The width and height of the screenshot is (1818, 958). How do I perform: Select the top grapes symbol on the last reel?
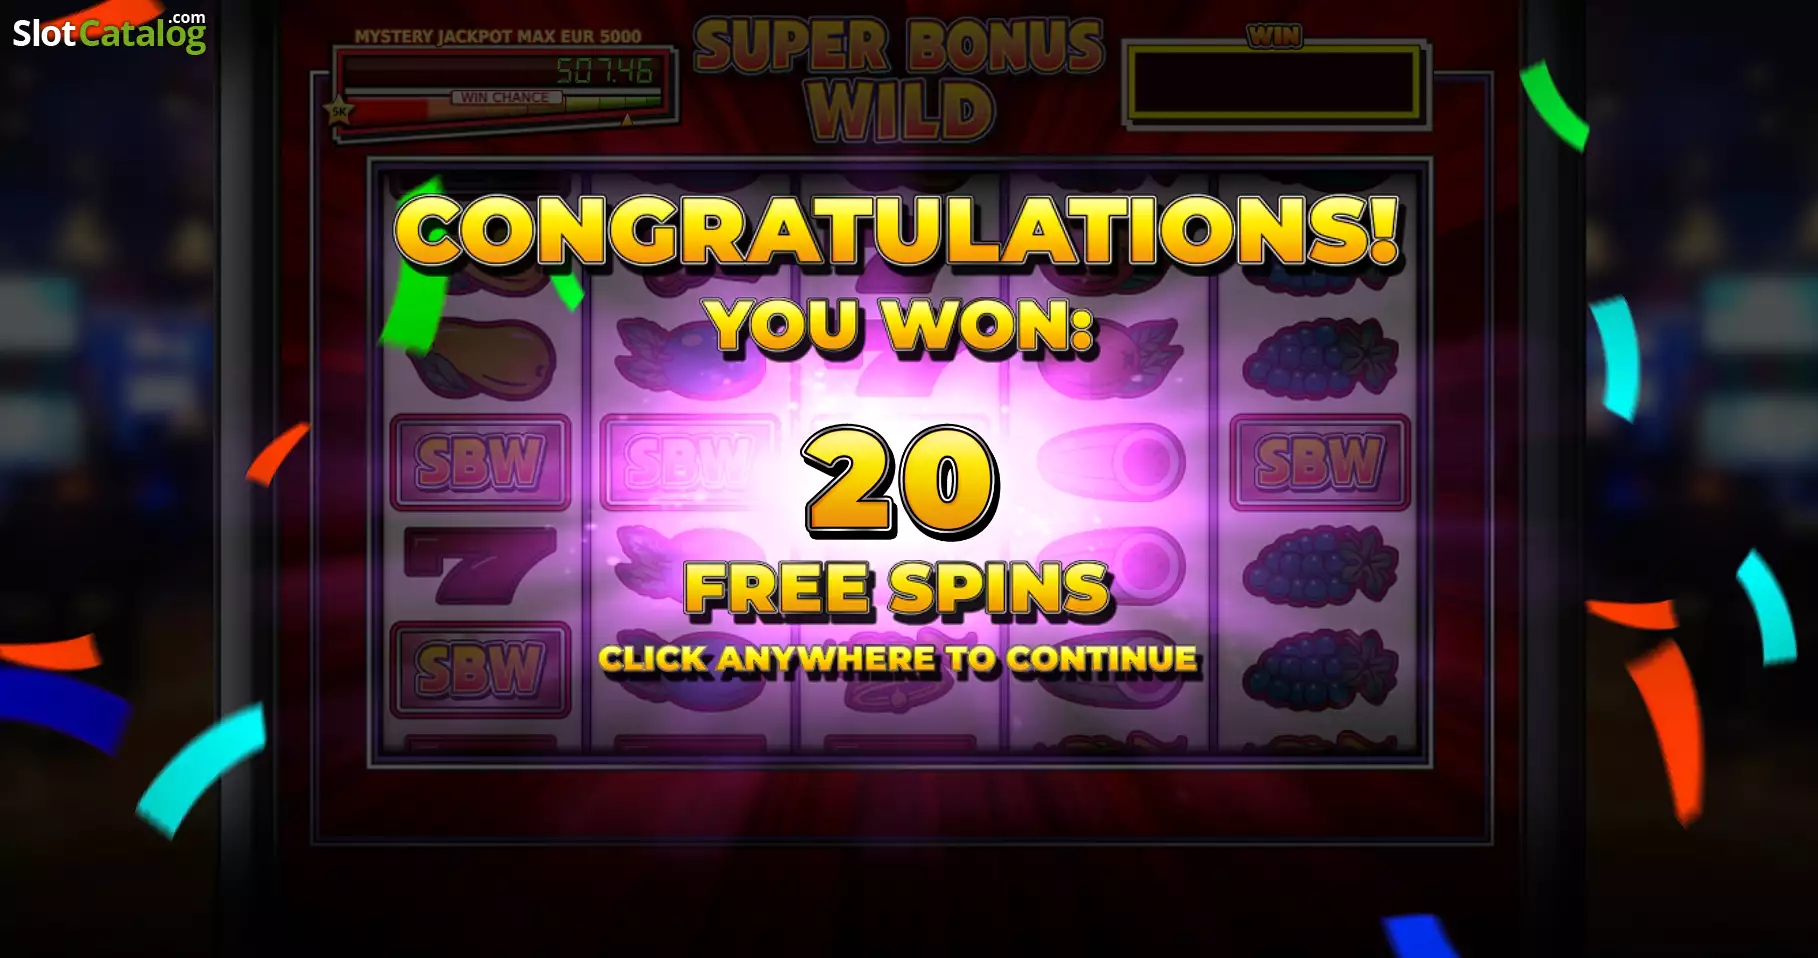[1319, 359]
